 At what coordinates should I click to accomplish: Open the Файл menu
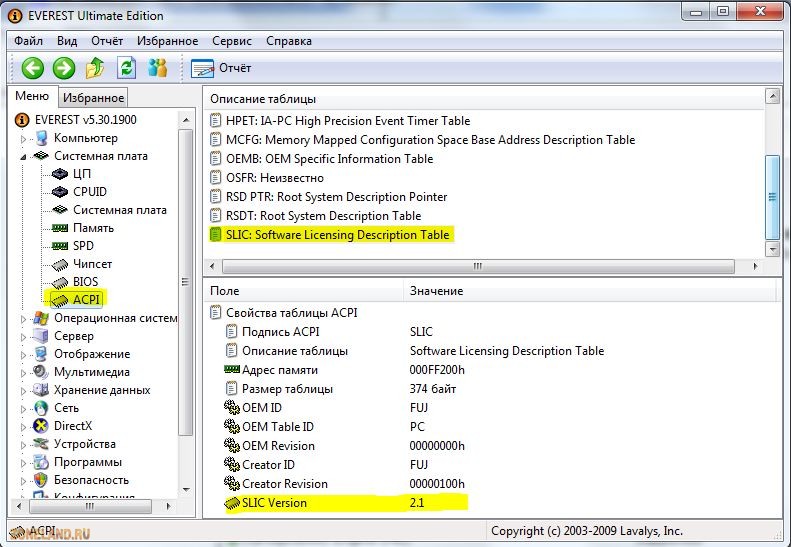[28, 41]
